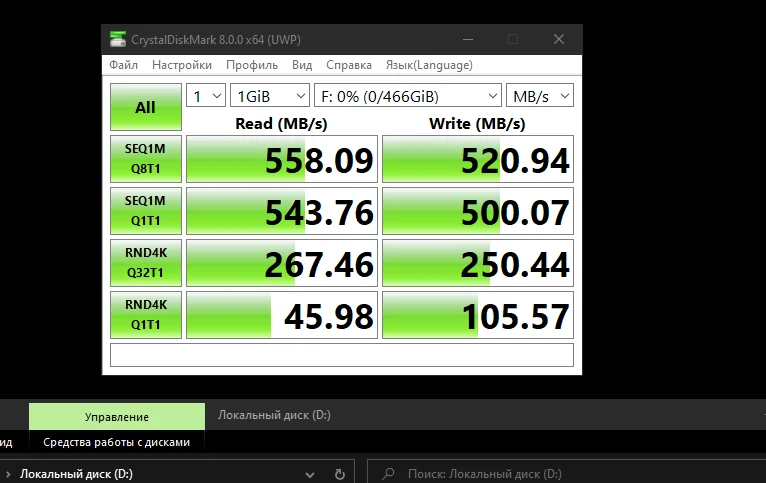Image resolution: width=766 pixels, height=483 pixels.
Task: Switch to the Управление tab in Explorer
Action: coord(117,417)
